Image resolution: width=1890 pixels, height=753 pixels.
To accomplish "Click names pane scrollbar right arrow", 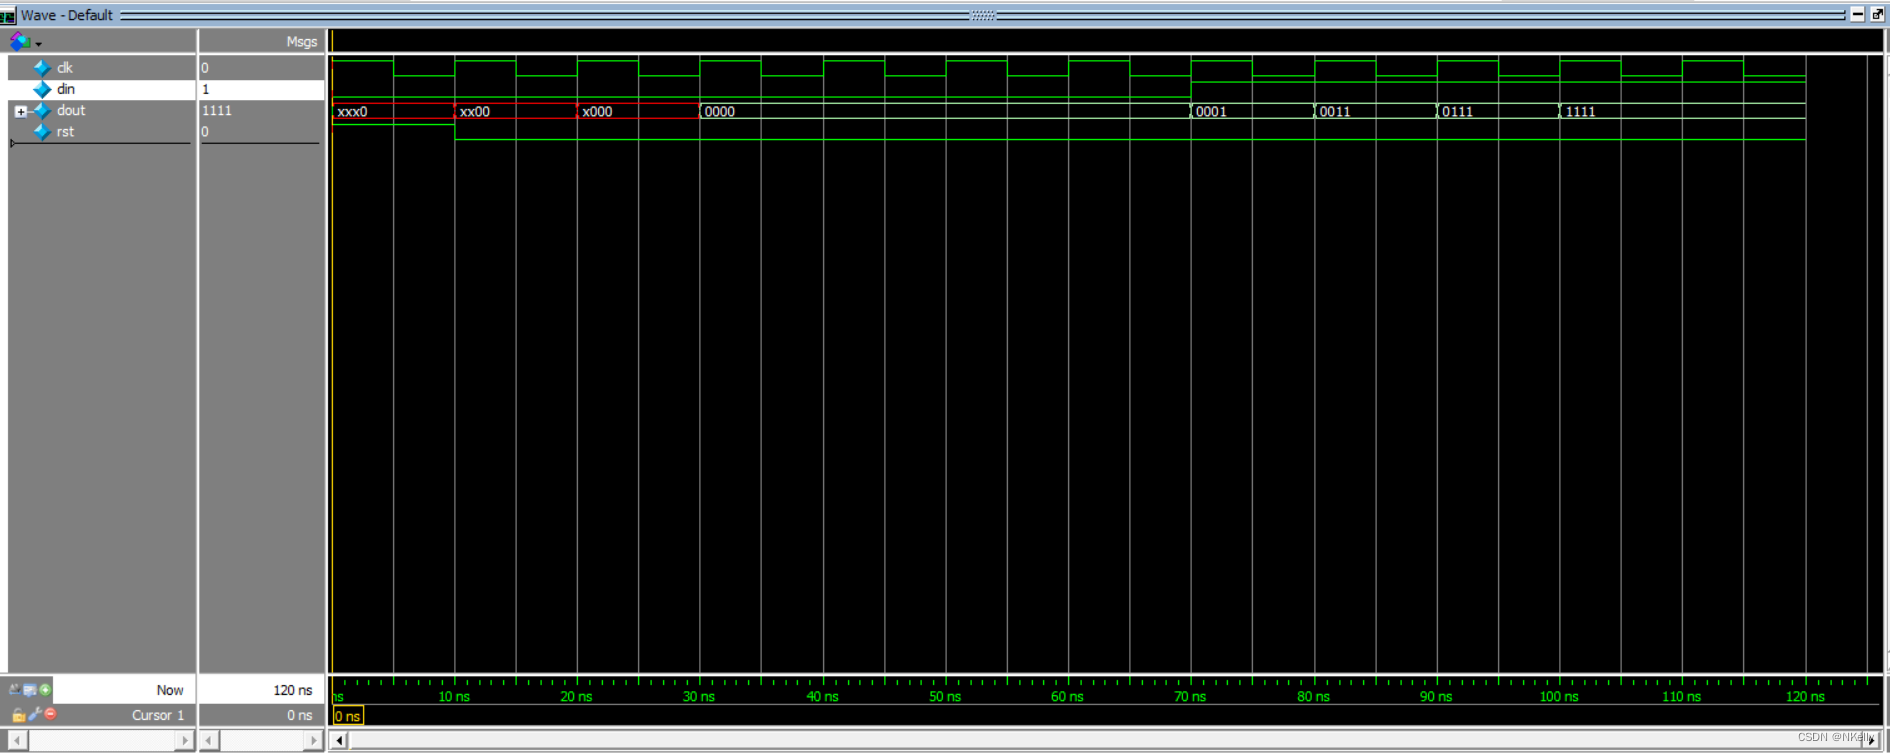I will coord(185,740).
